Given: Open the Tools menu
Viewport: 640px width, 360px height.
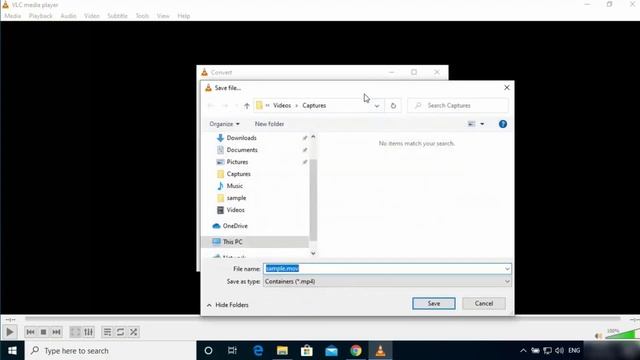Looking at the screenshot, I should click(x=142, y=16).
